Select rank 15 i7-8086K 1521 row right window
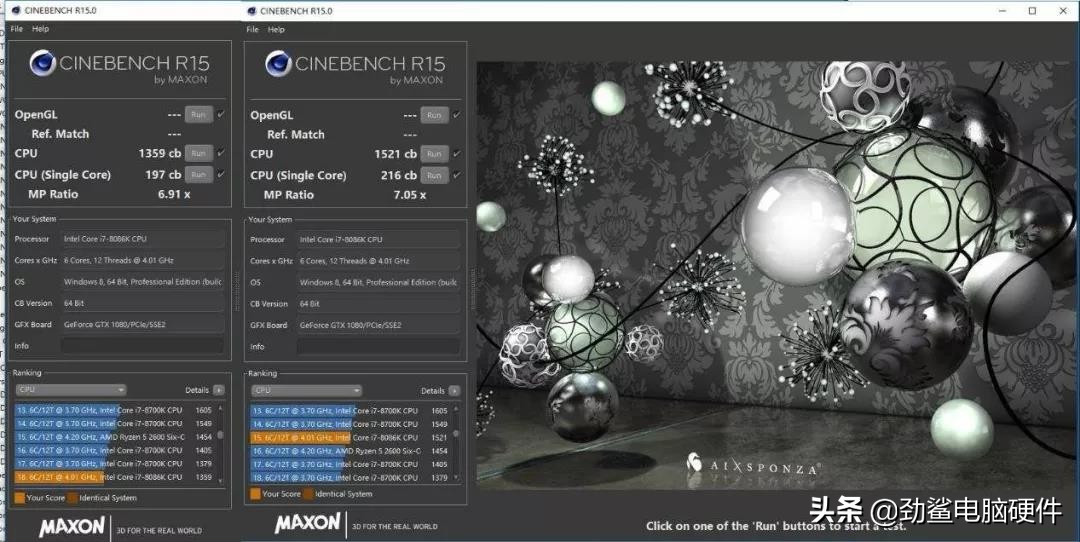The image size is (1080, 542). 350,437
